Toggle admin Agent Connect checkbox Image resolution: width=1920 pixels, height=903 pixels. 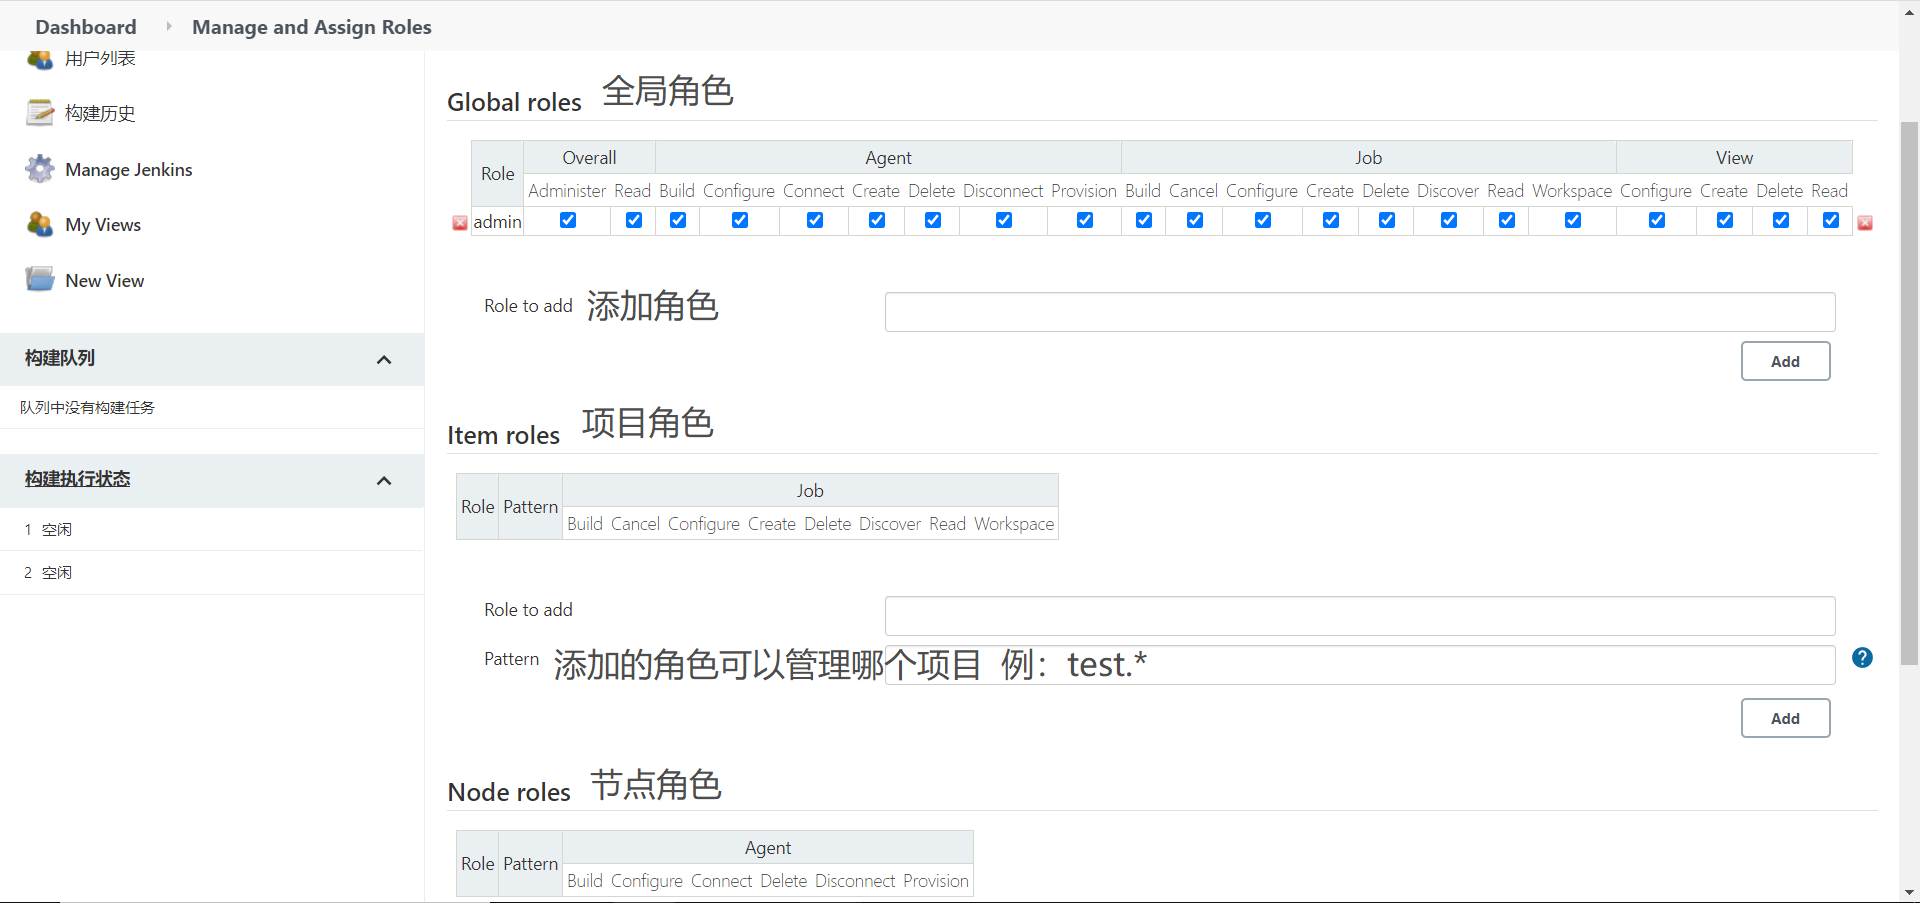tap(815, 220)
